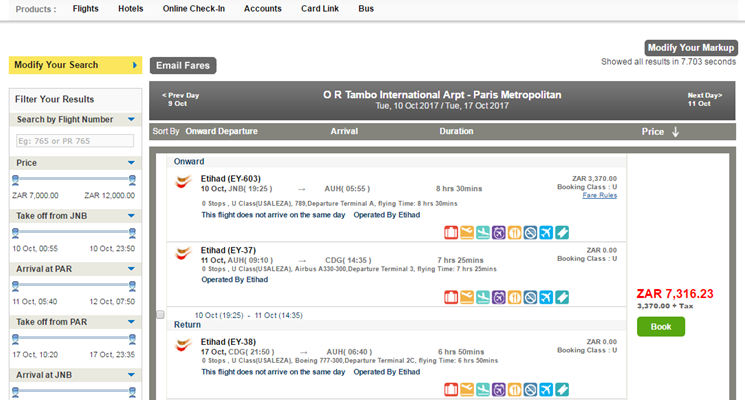Click Take off from JNB latest handle
This screenshot has height=400, width=745.
pyautogui.click(x=132, y=233)
